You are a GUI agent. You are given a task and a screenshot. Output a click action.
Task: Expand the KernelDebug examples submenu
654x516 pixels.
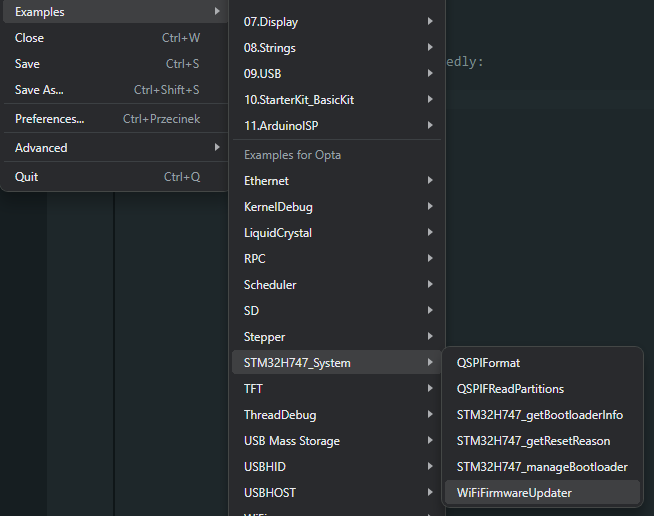337,207
